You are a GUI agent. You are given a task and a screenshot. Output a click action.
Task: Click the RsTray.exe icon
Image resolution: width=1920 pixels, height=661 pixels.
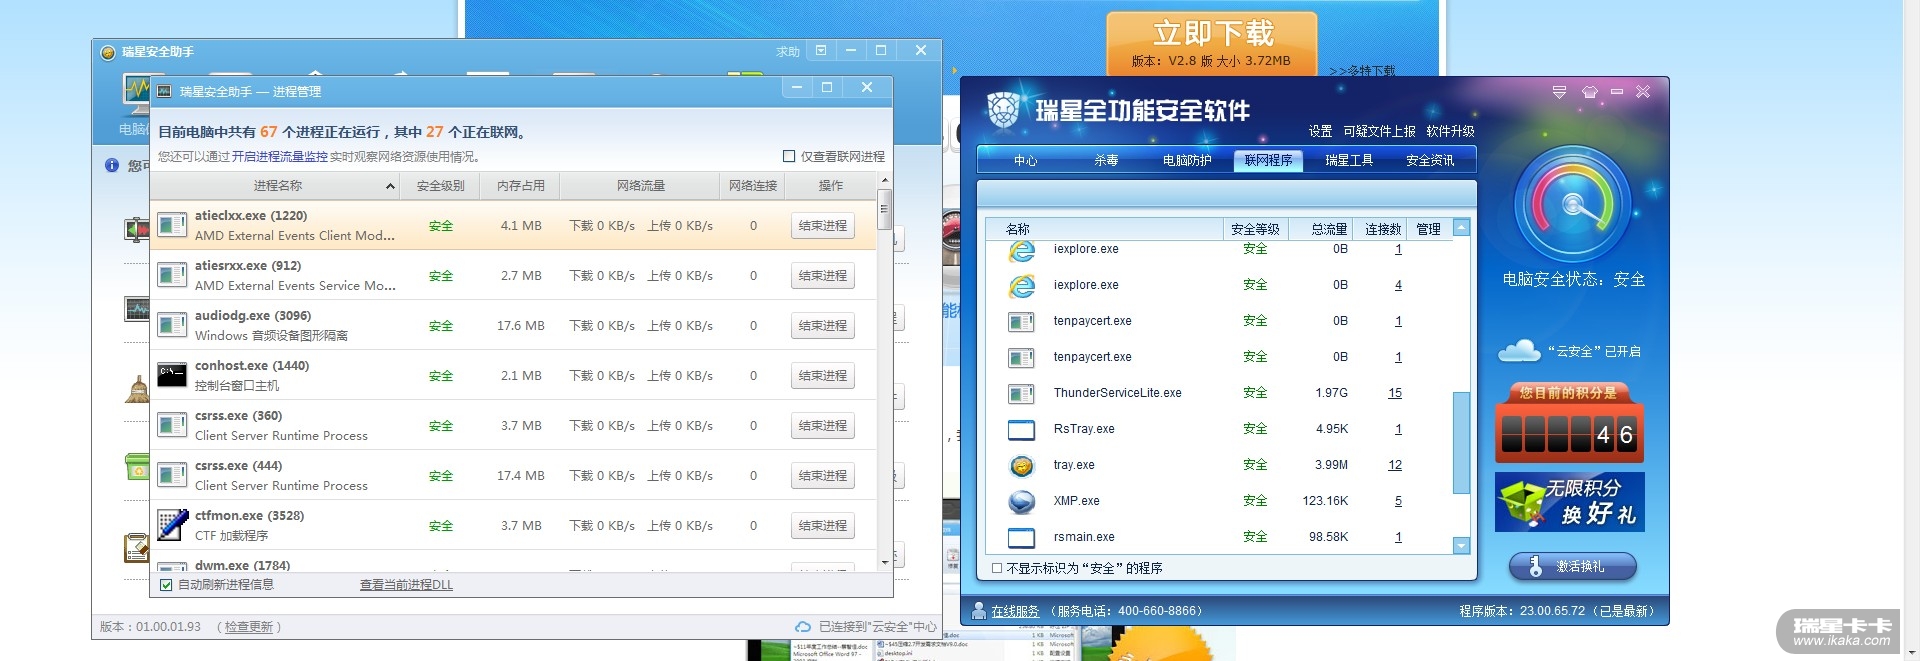click(x=1021, y=430)
